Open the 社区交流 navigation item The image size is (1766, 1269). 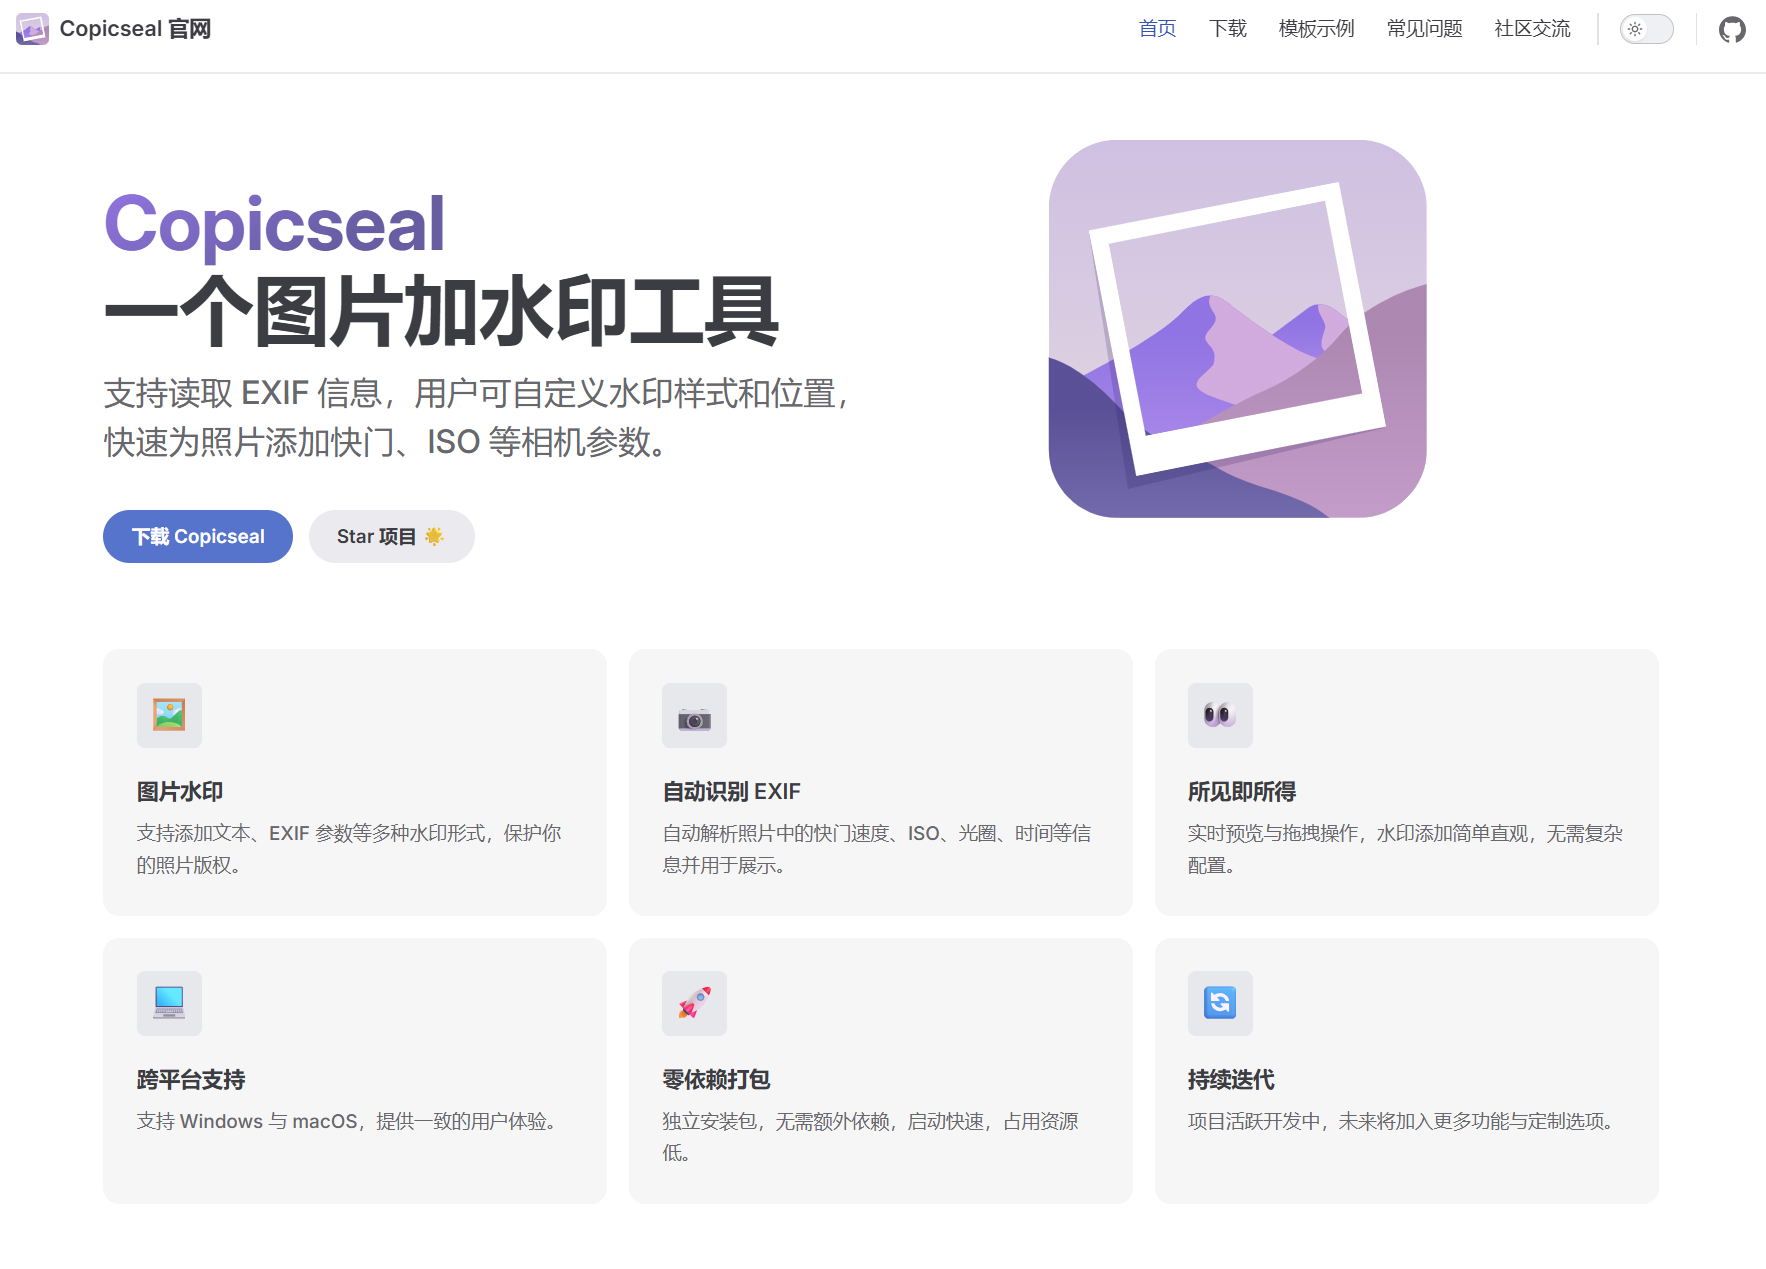(x=1532, y=29)
